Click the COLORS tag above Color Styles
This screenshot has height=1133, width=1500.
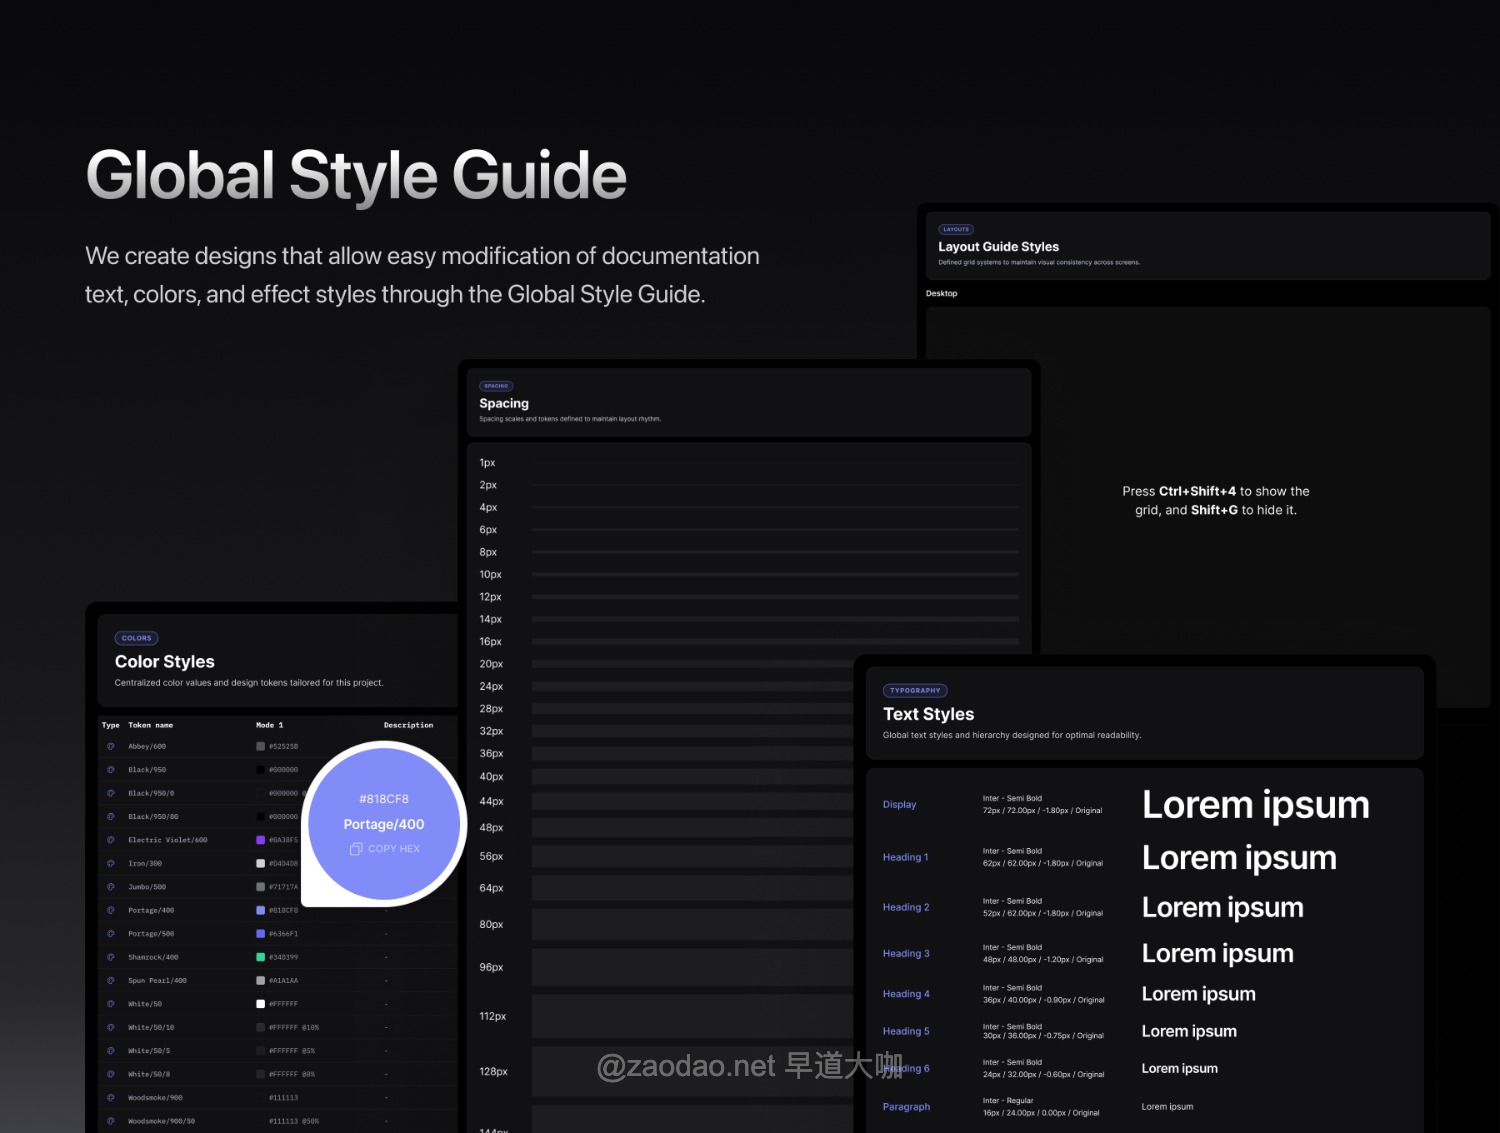[137, 638]
